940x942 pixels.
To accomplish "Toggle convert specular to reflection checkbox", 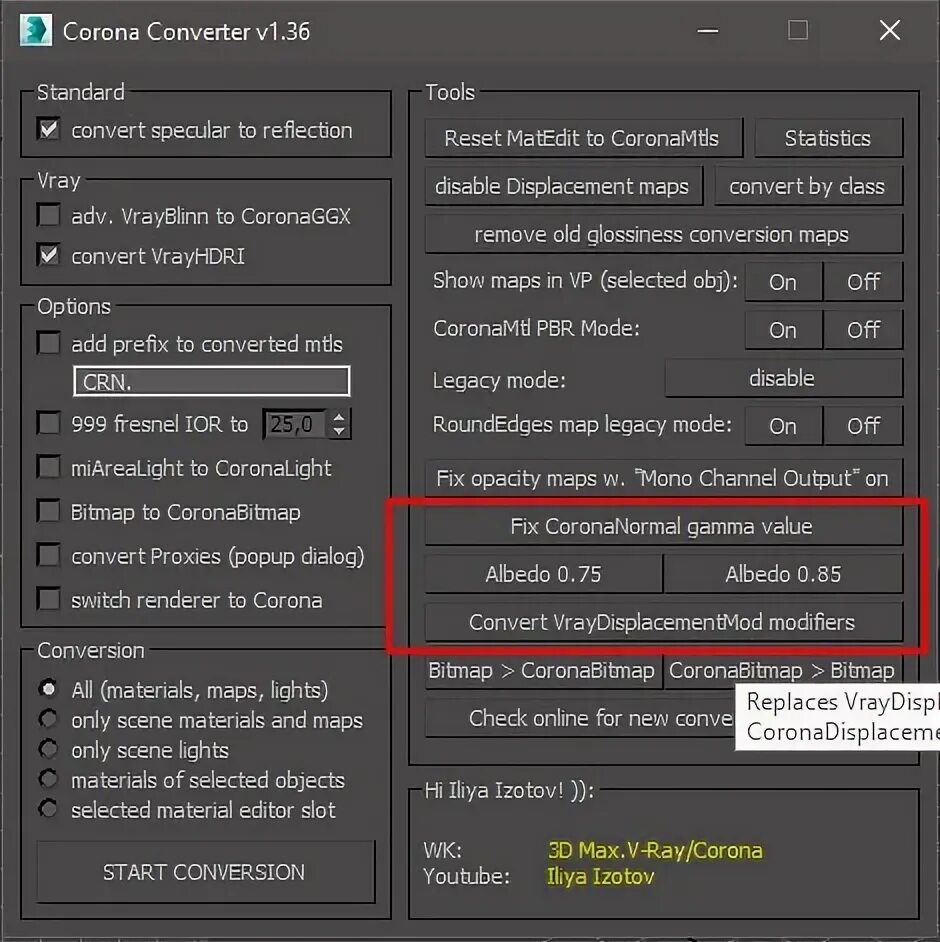I will [49, 129].
